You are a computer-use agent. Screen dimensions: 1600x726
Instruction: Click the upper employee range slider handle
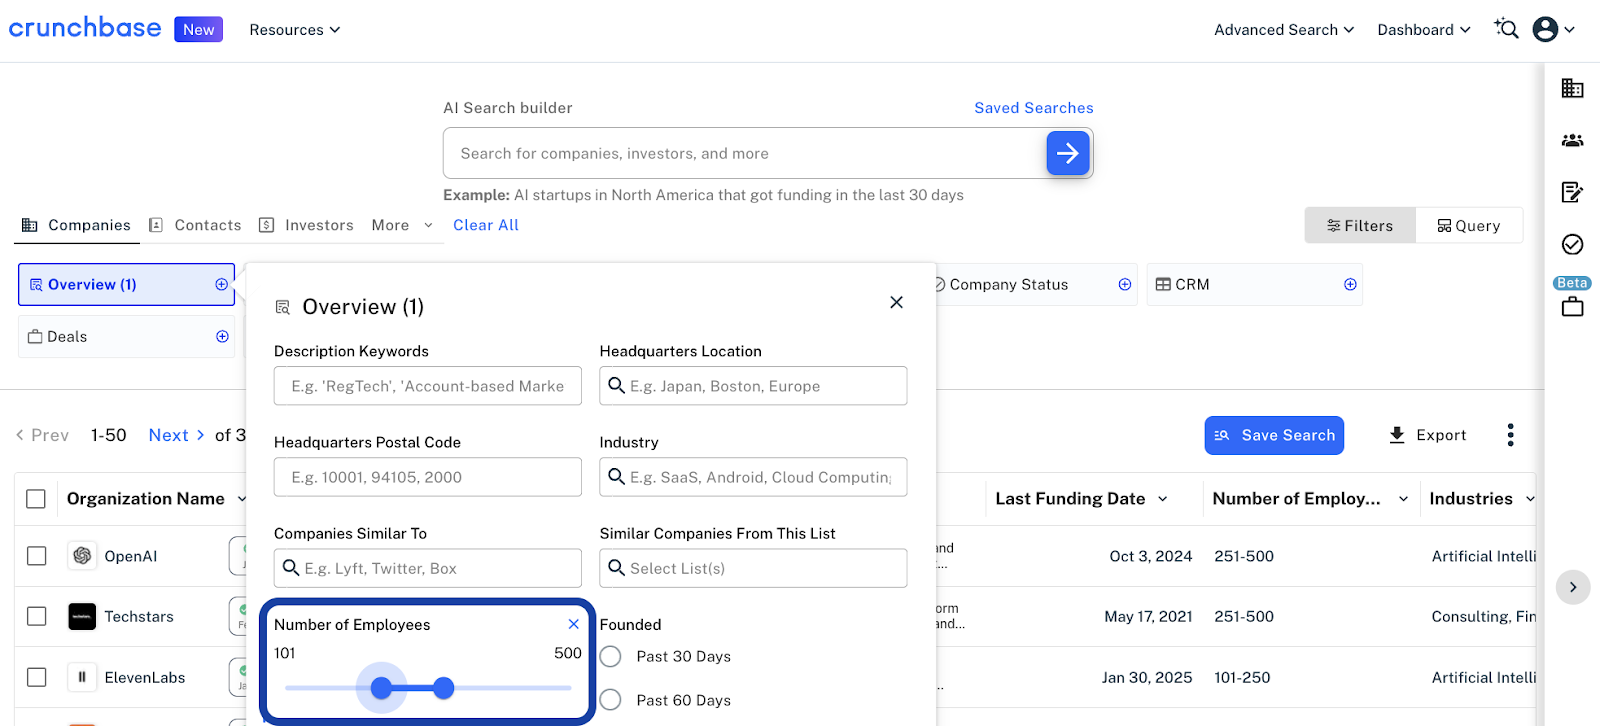pos(444,688)
